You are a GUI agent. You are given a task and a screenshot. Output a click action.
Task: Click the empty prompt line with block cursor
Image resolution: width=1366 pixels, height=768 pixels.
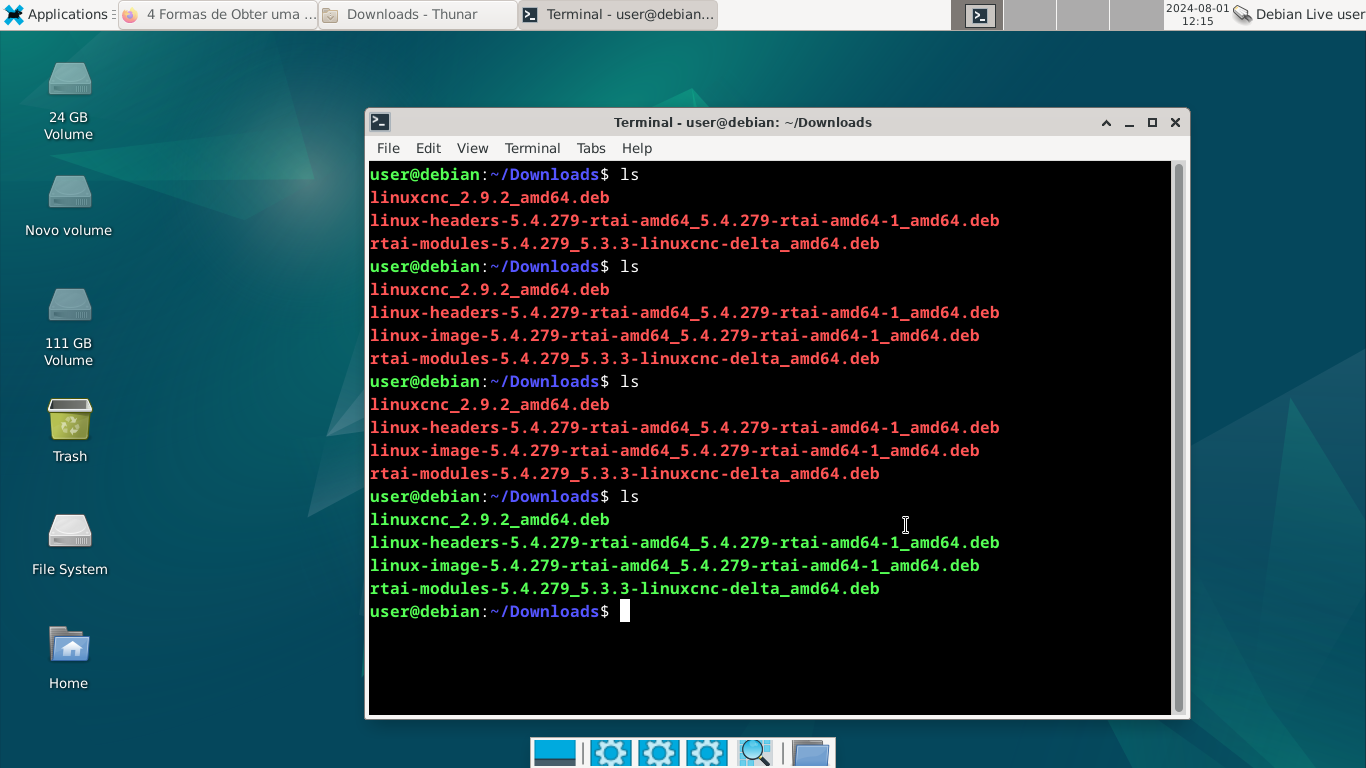click(x=500, y=612)
